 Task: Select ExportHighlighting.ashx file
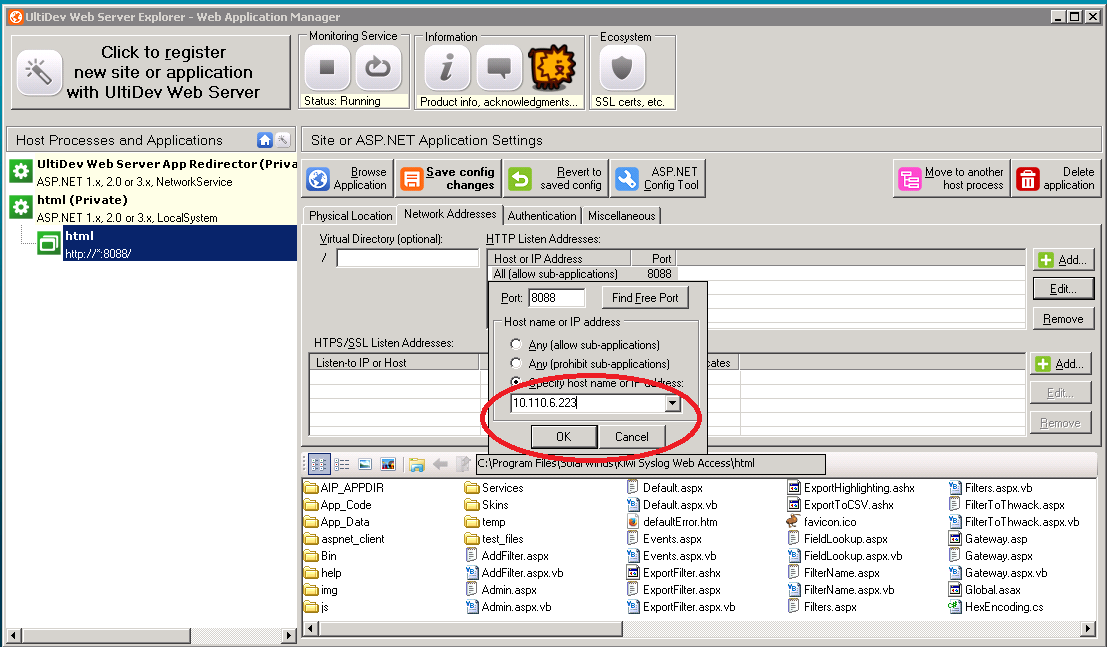point(851,488)
